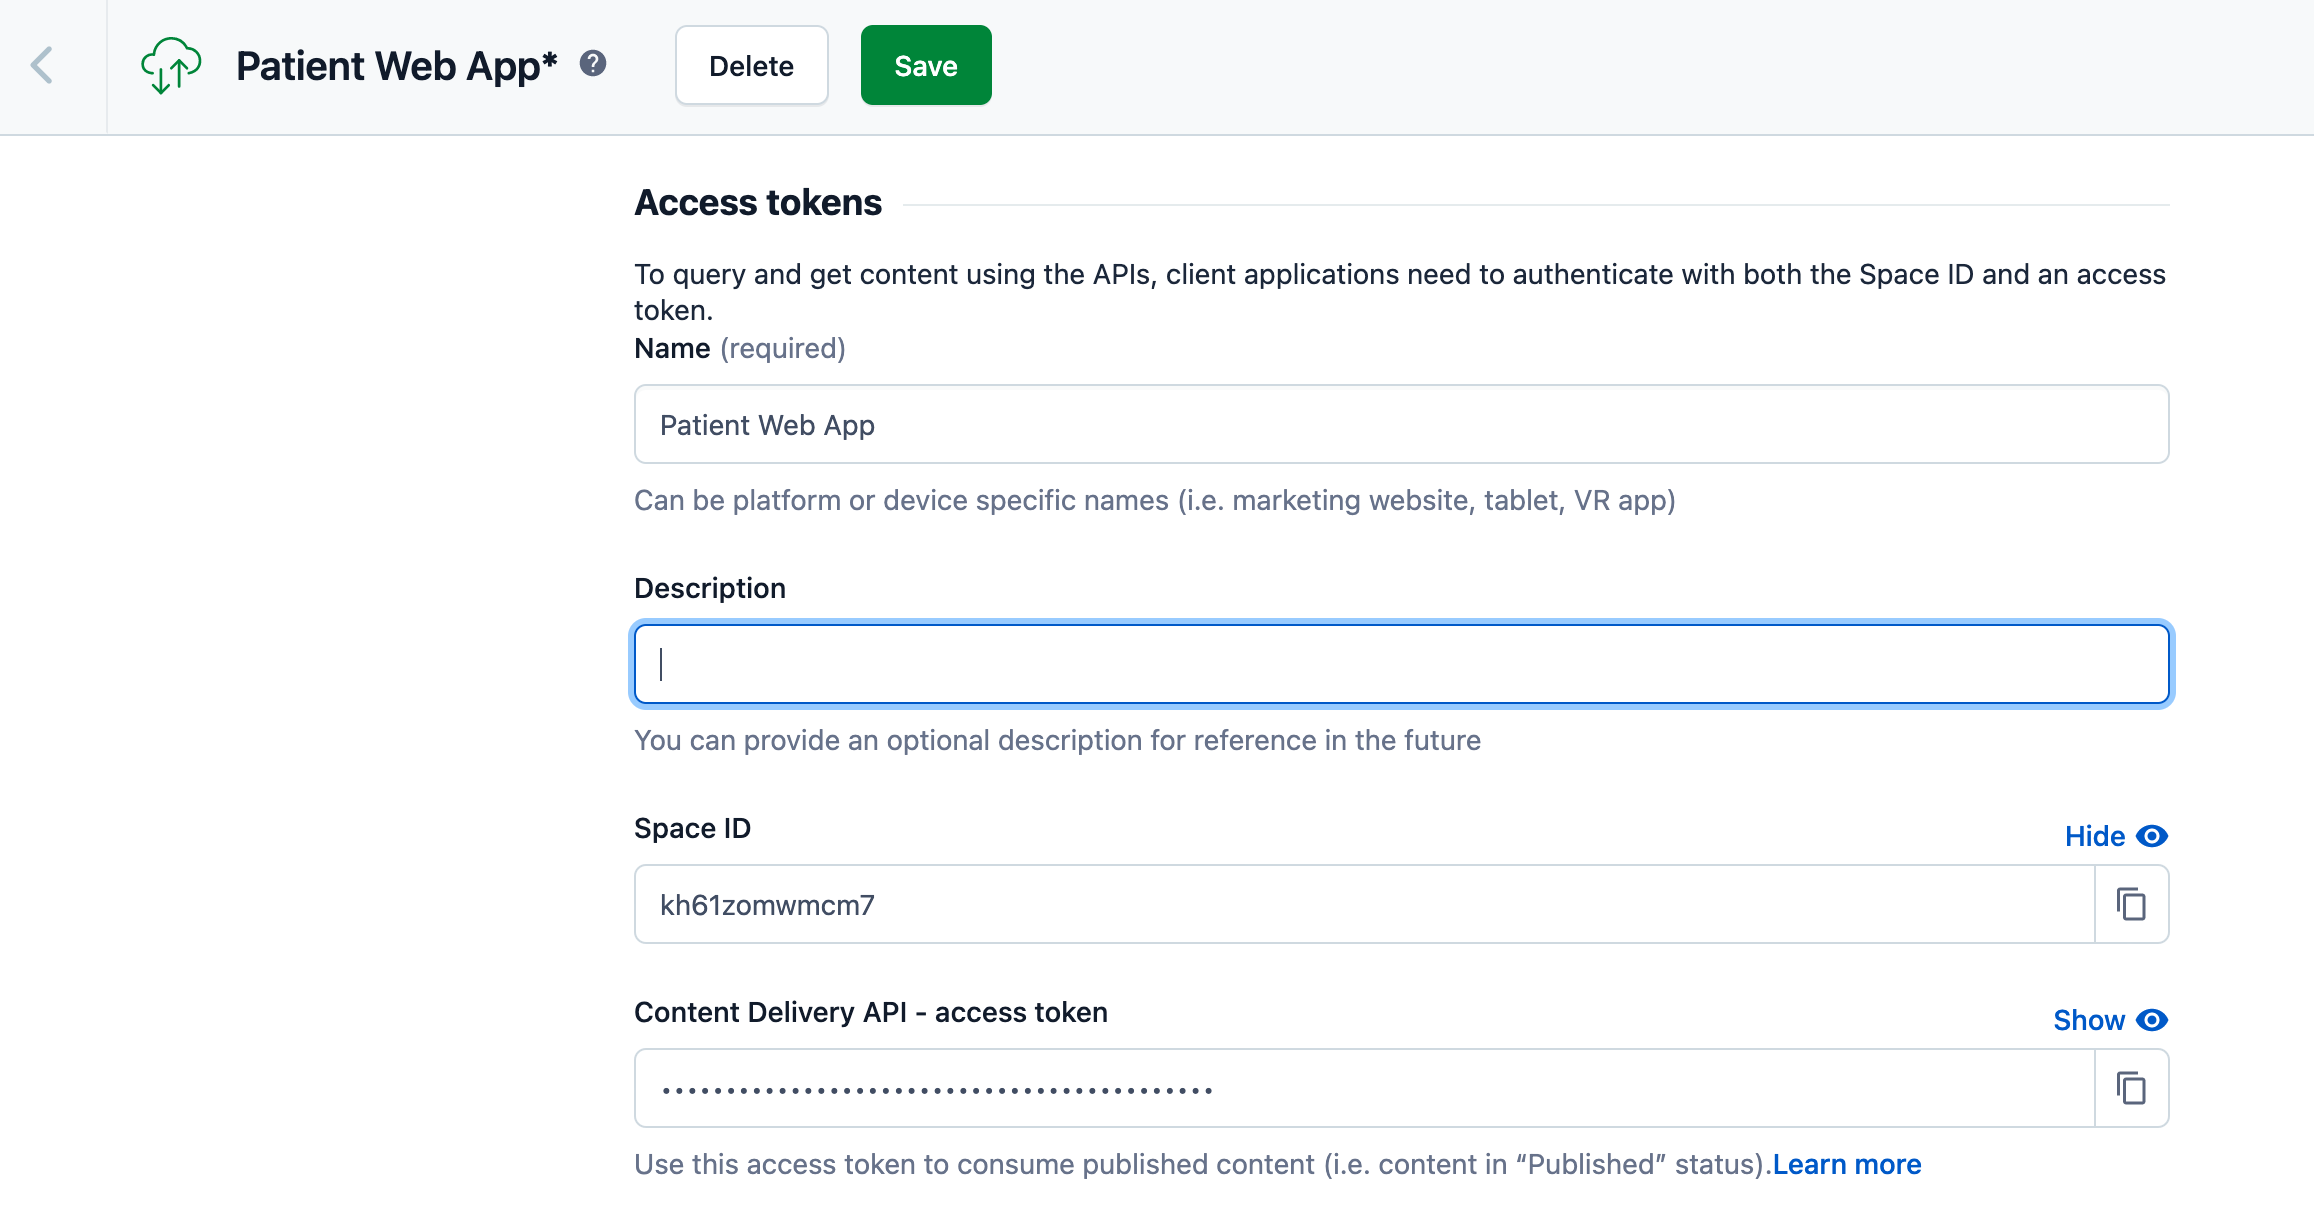2314x1212 pixels.
Task: Copy the Content Delivery API access token
Action: point(2131,1088)
